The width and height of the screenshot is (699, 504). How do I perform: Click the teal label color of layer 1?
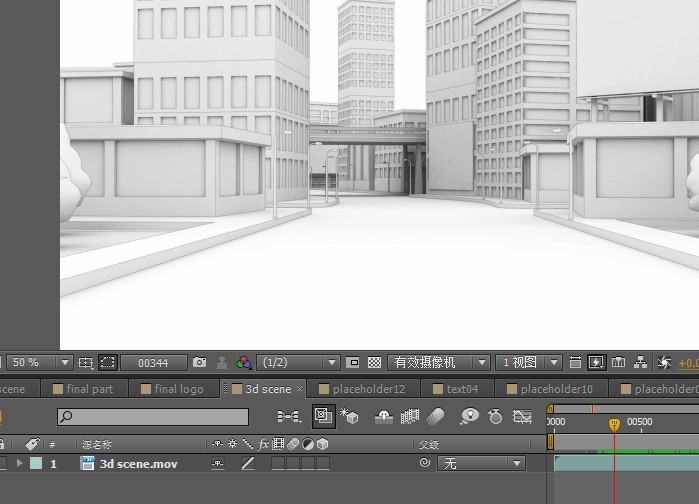pyautogui.click(x=36, y=464)
